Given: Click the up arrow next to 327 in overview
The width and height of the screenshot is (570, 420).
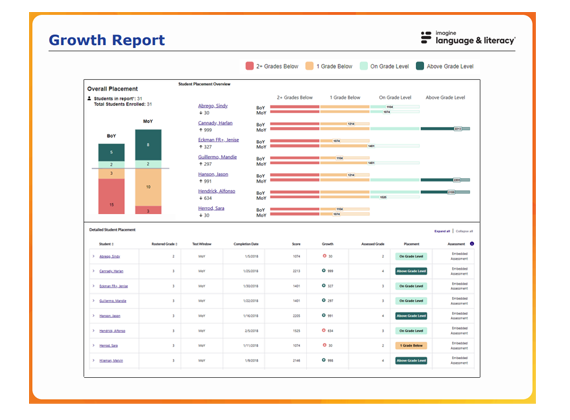Looking at the screenshot, I should (201, 147).
